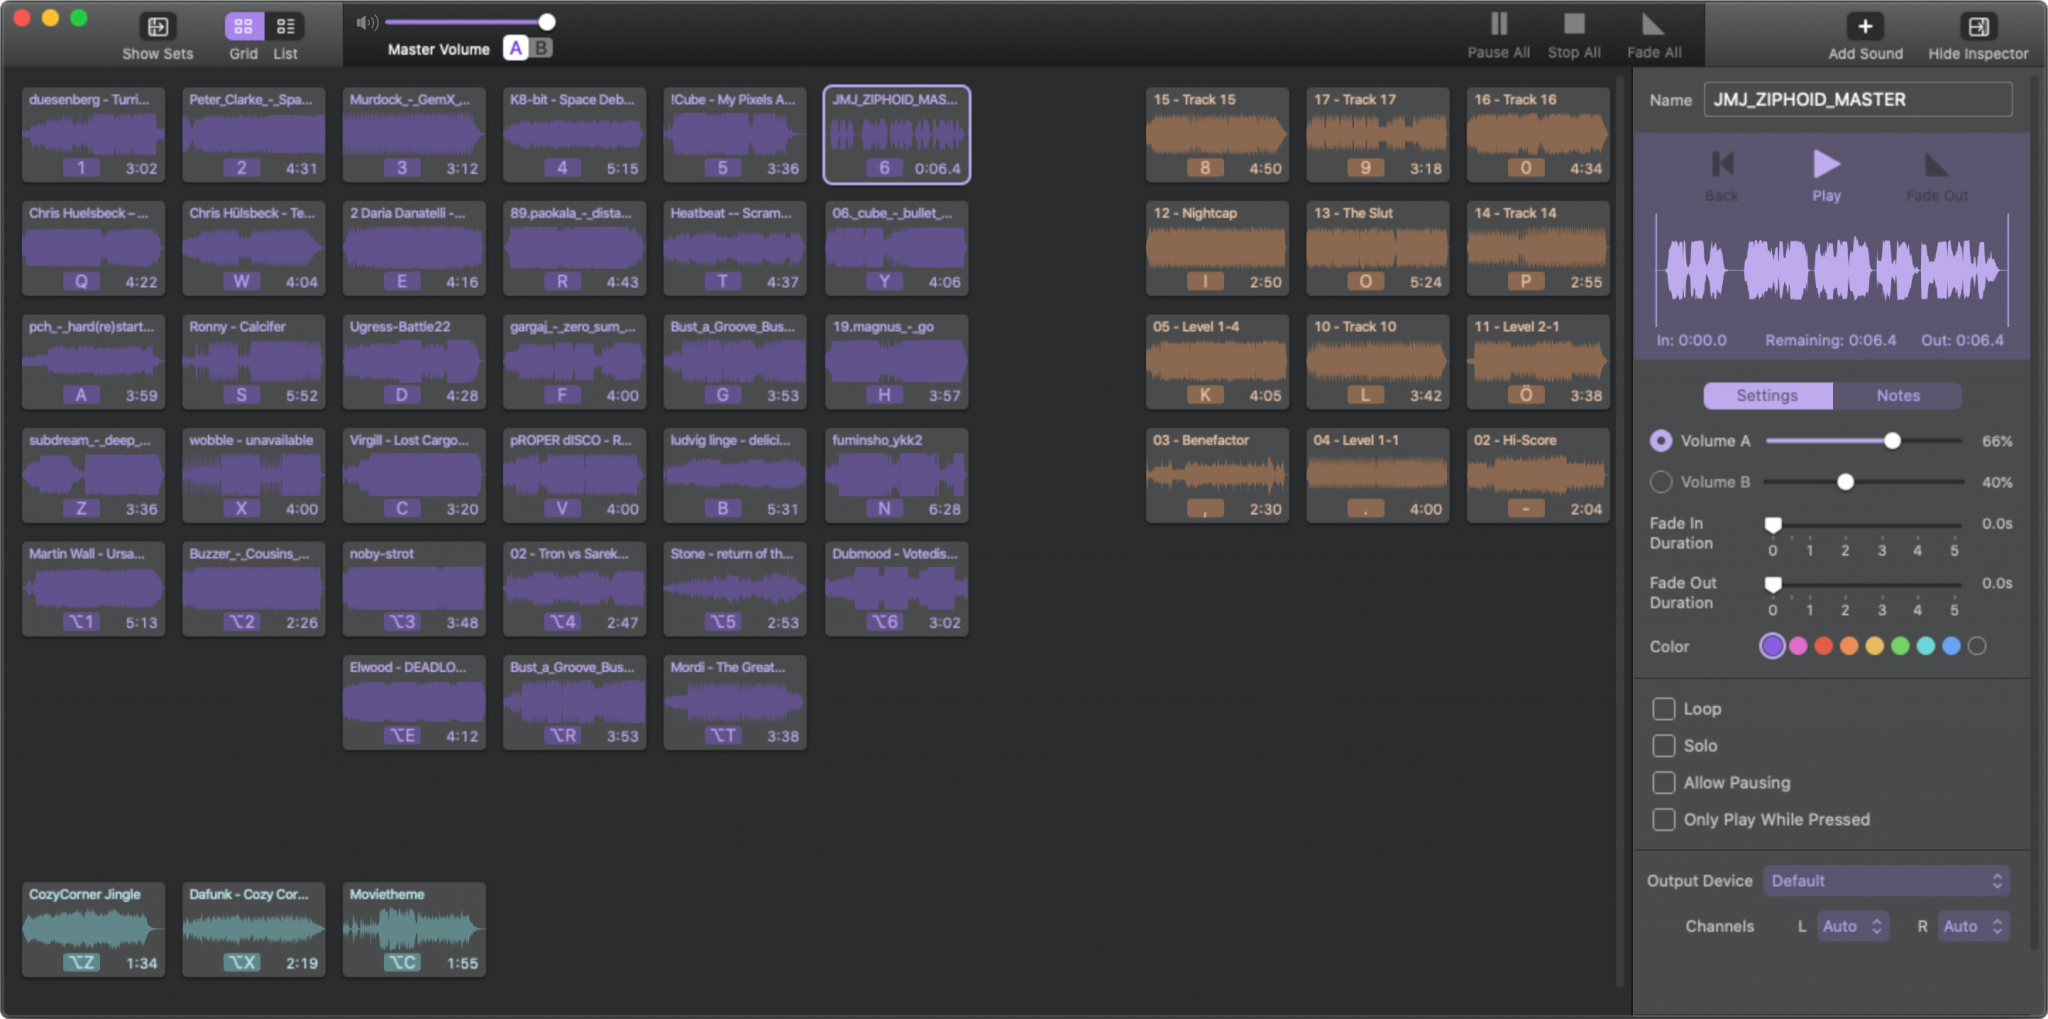Enable the Loop checkbox
Screen dimensions: 2048x1019
point(1664,709)
